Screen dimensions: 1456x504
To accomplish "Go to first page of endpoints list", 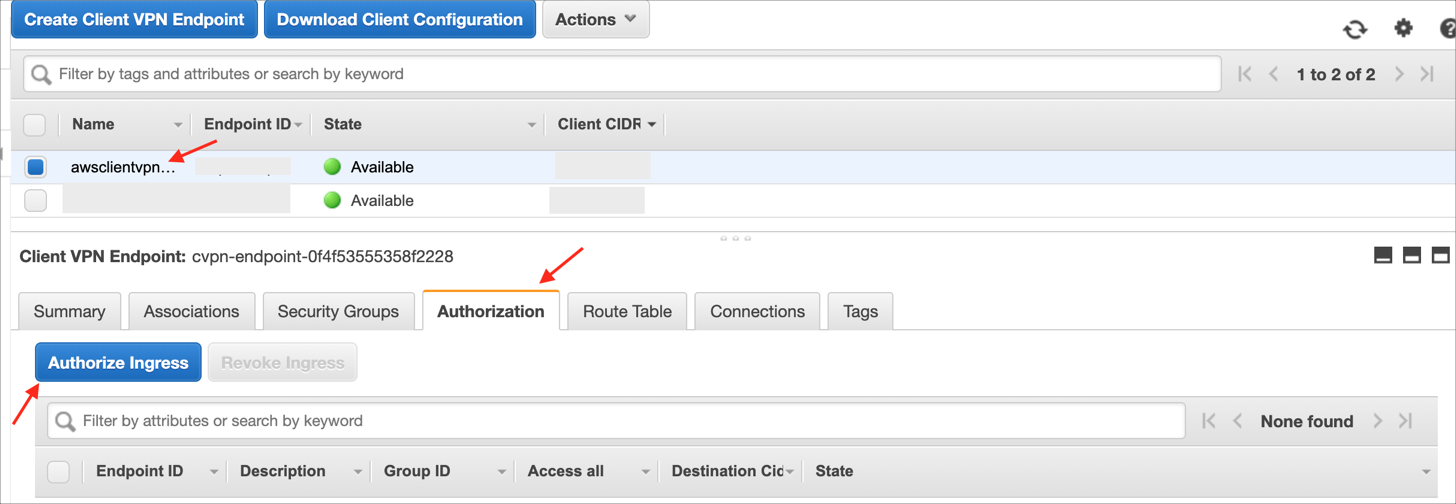I will (1245, 74).
